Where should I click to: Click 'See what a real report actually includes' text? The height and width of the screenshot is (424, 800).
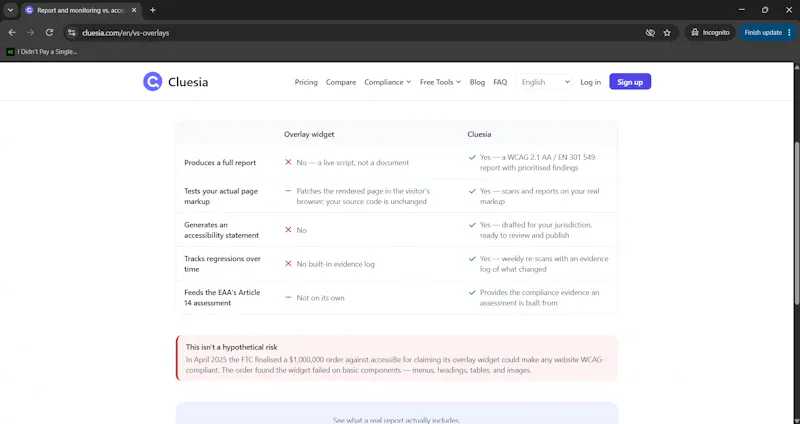396,420
